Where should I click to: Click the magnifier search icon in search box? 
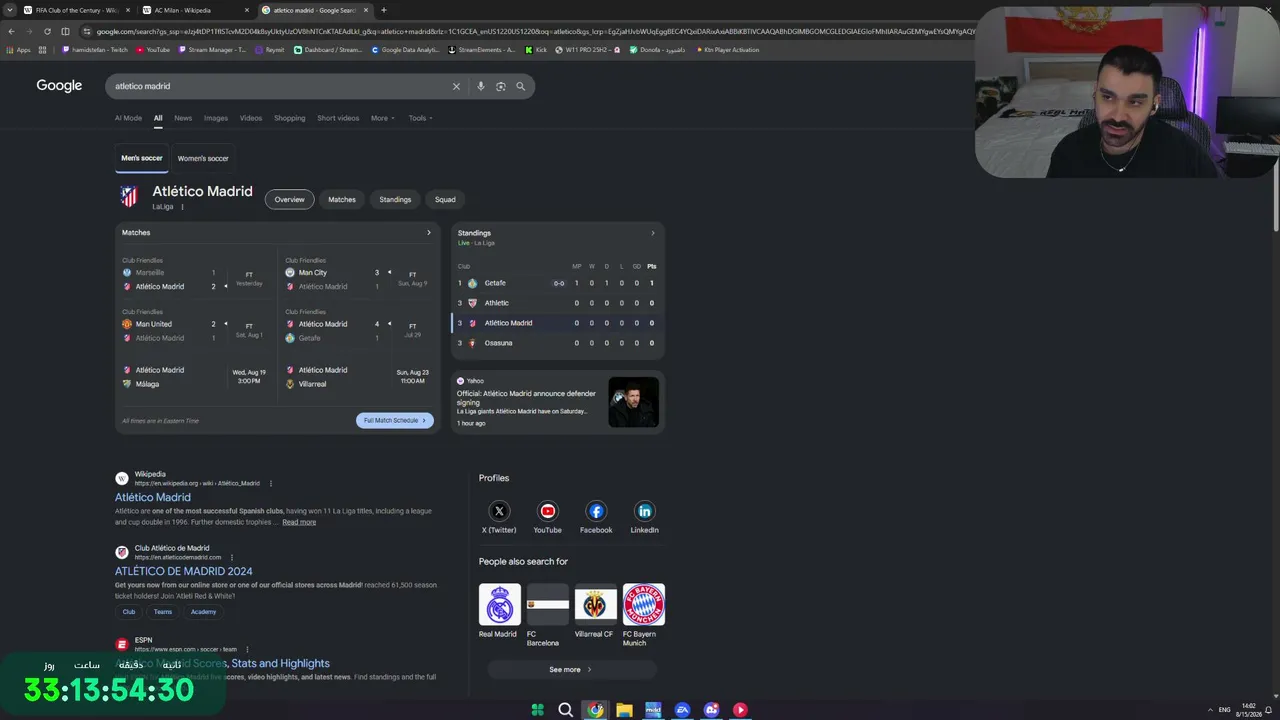(x=520, y=86)
